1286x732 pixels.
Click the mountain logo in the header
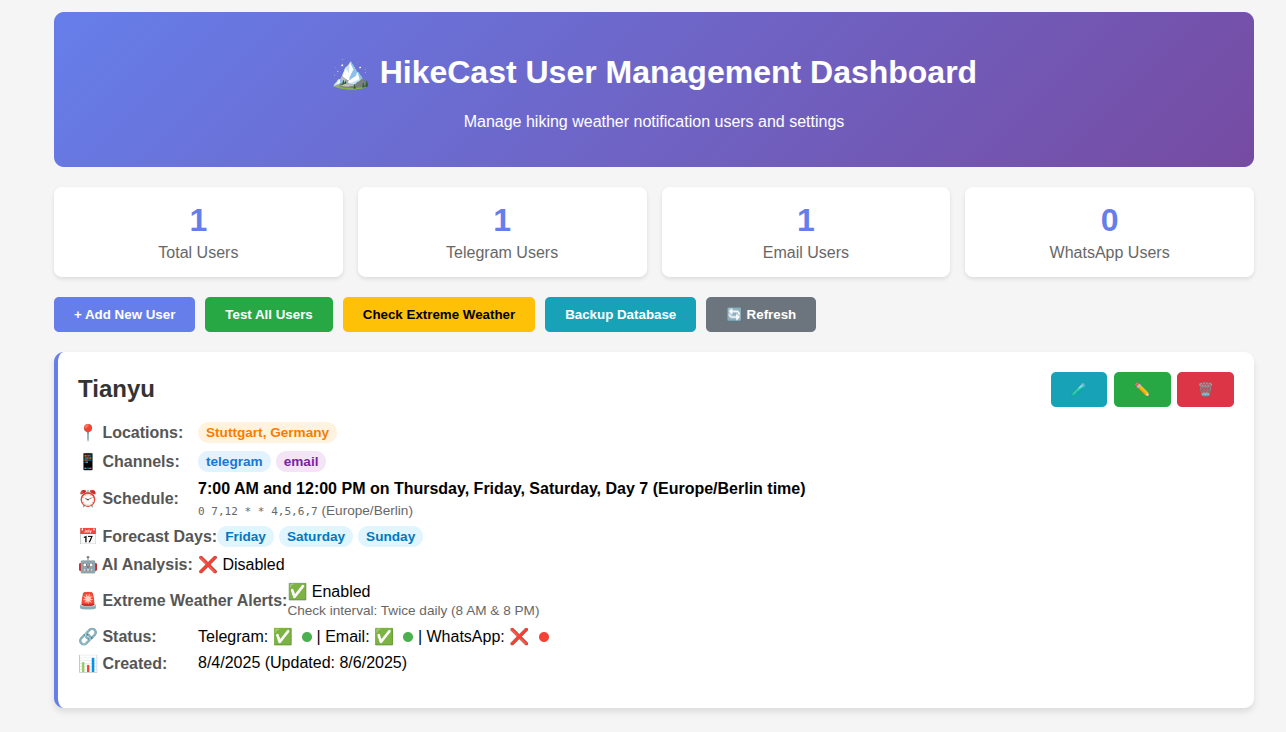[x=350, y=73]
